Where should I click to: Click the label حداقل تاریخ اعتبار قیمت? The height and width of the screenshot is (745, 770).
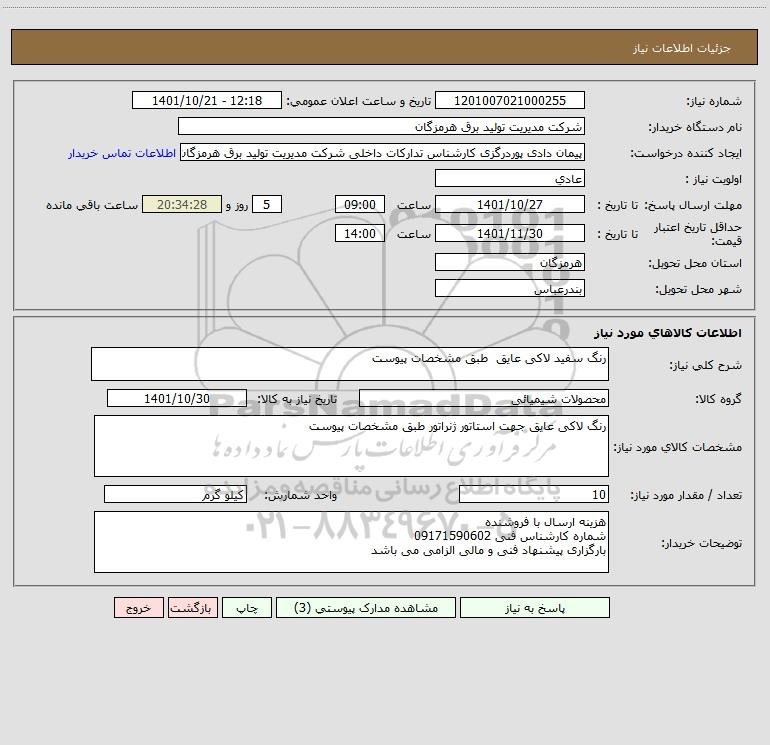698,234
